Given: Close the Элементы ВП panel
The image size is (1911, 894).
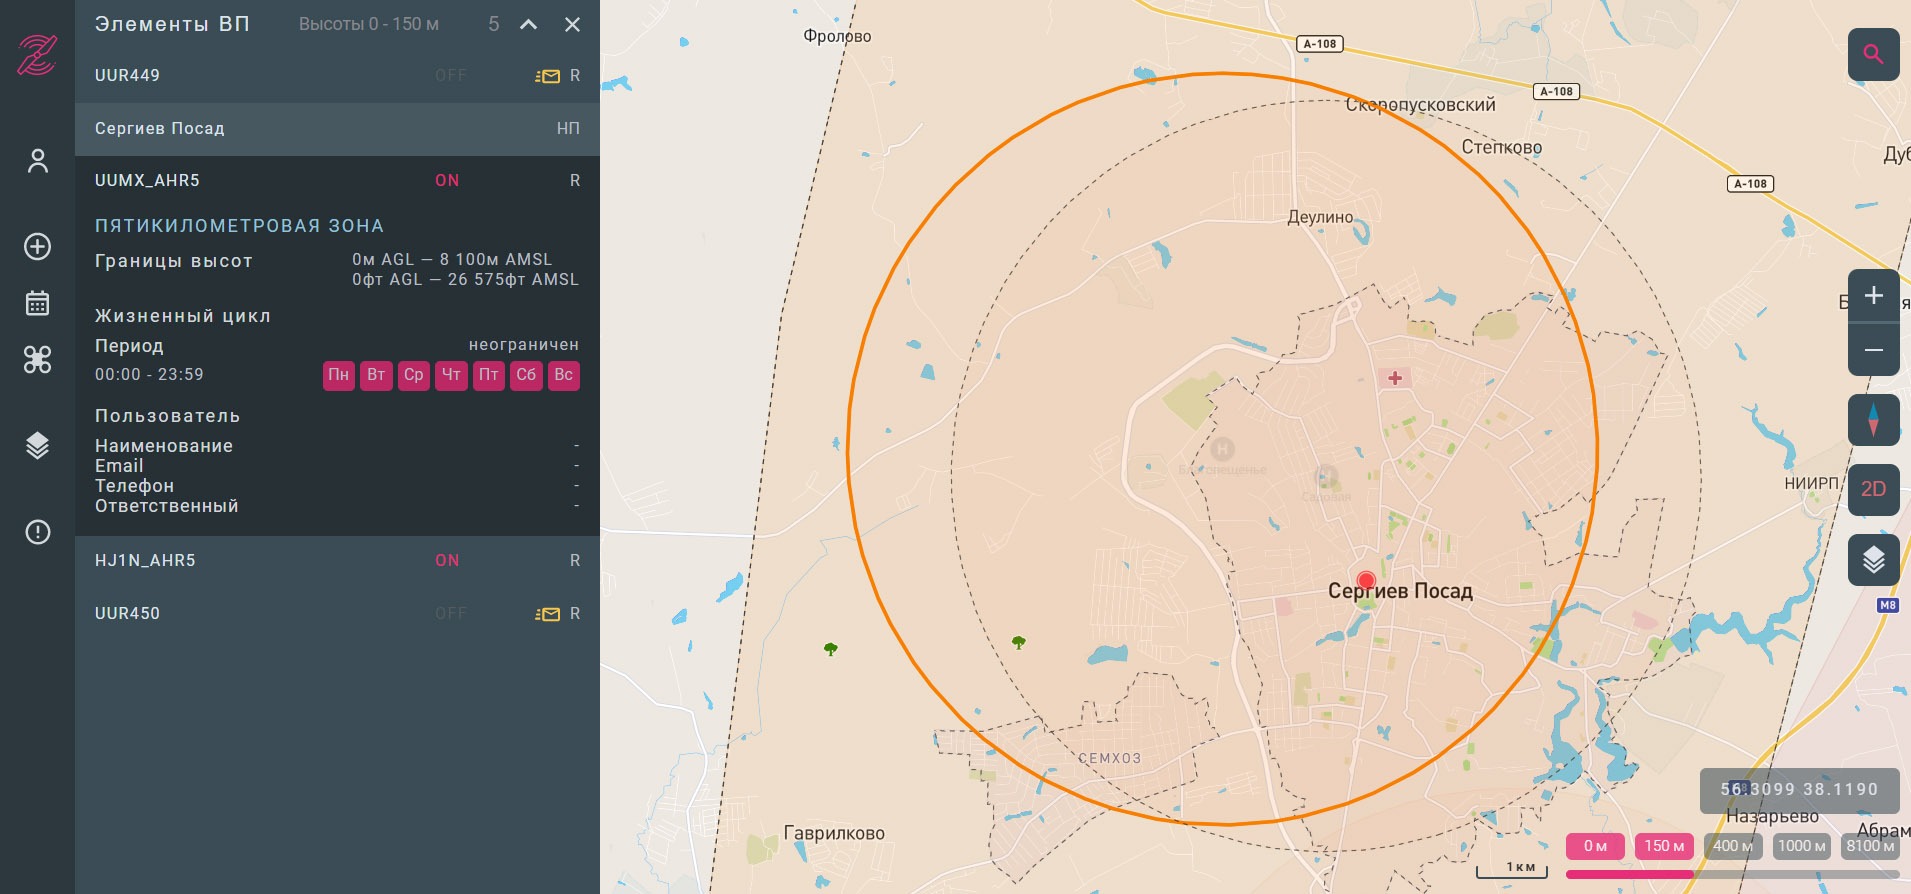Looking at the screenshot, I should [x=572, y=24].
